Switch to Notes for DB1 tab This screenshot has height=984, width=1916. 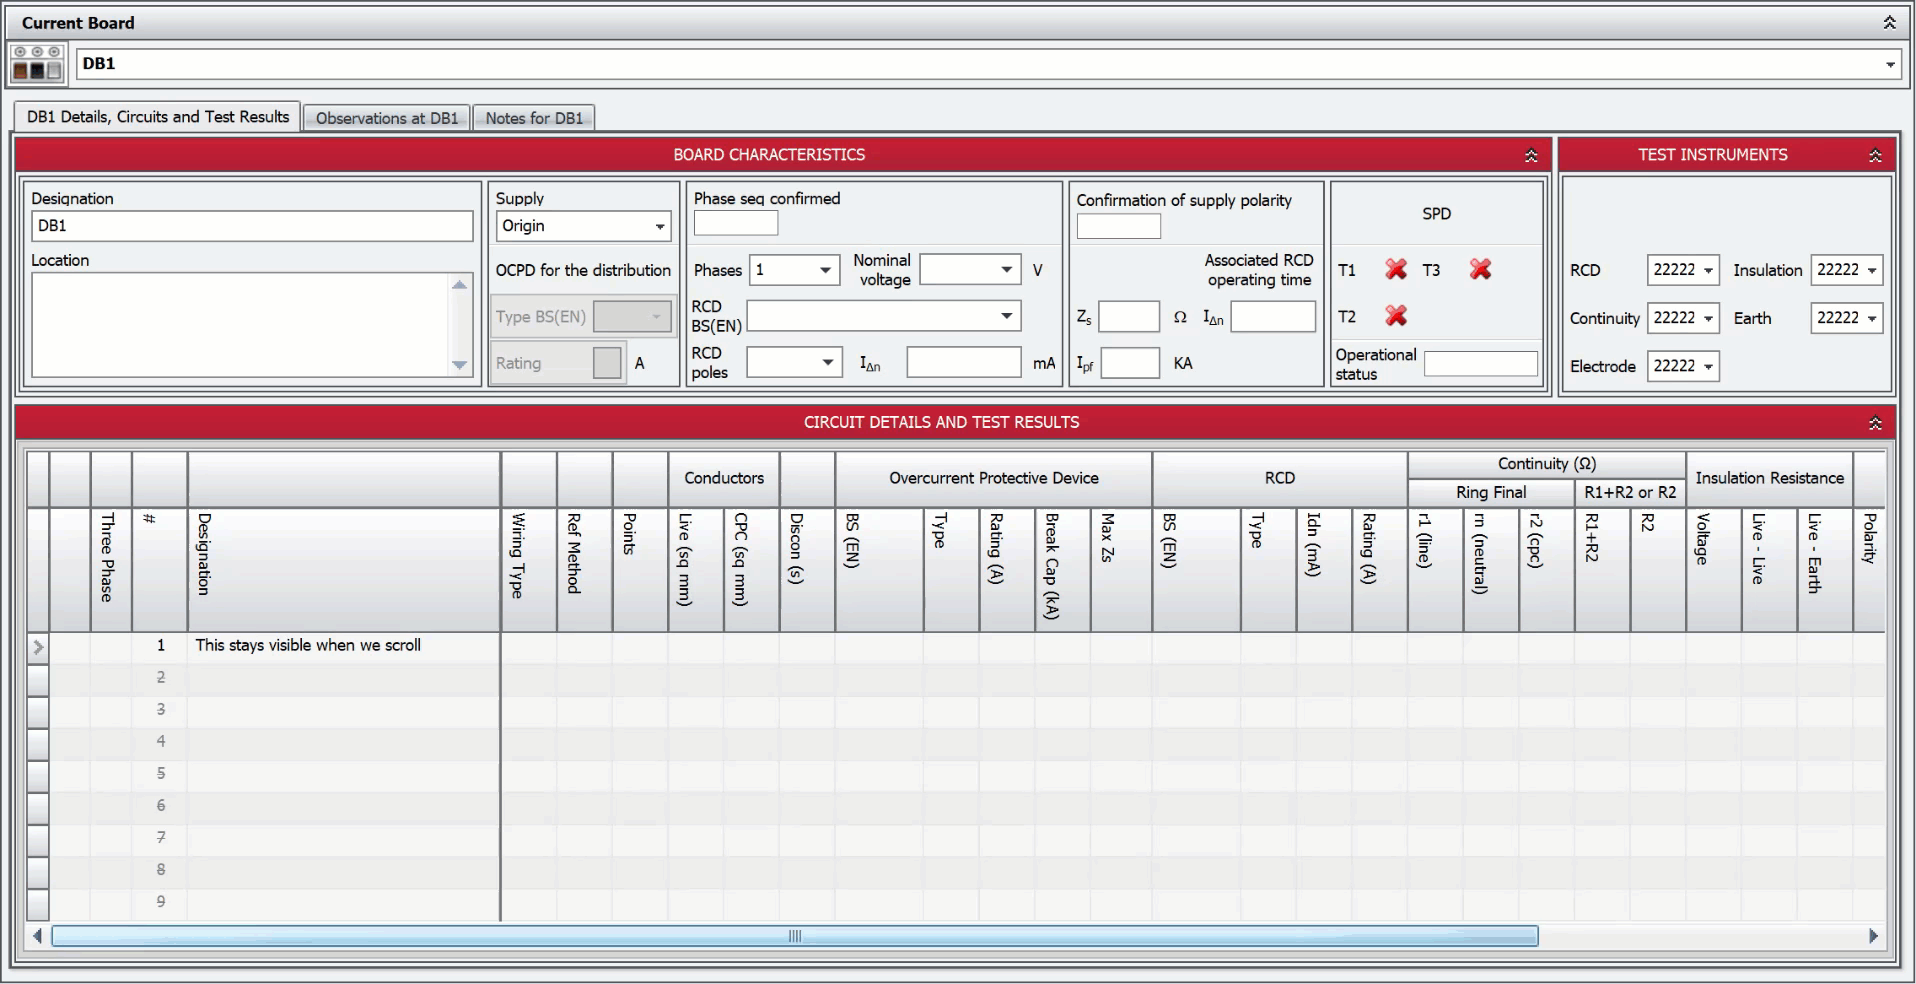click(534, 118)
